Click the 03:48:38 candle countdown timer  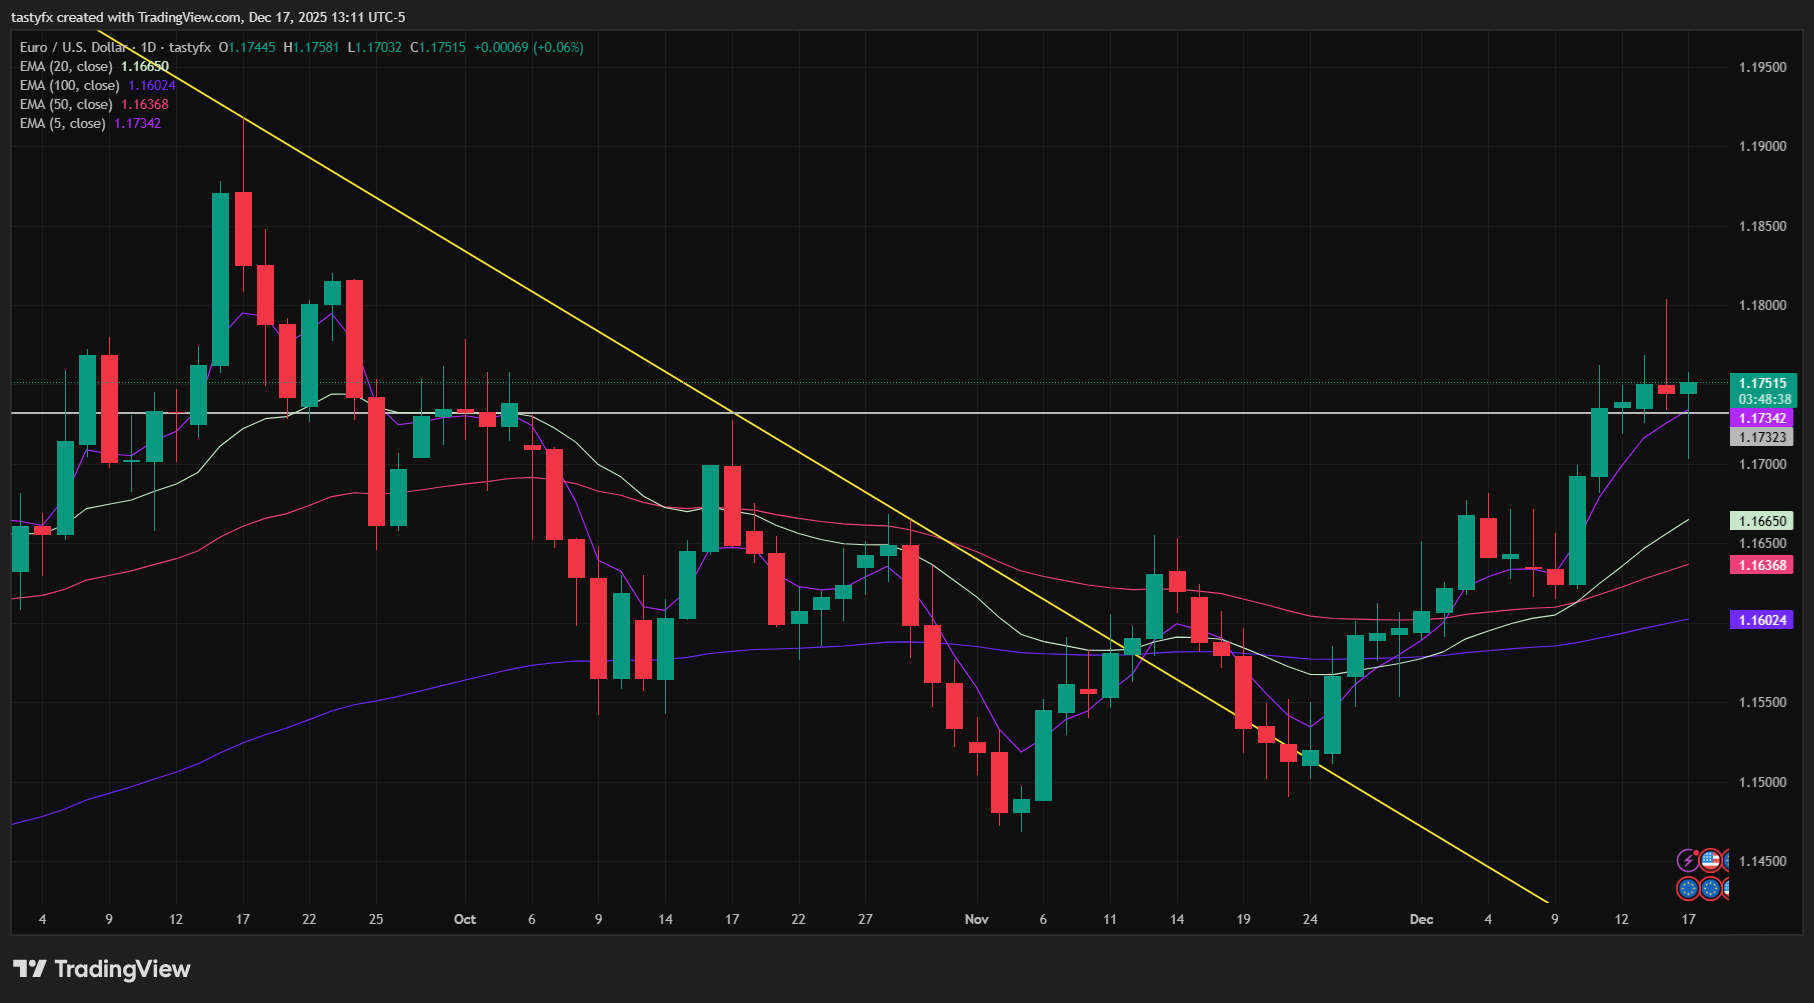[x=1764, y=398]
